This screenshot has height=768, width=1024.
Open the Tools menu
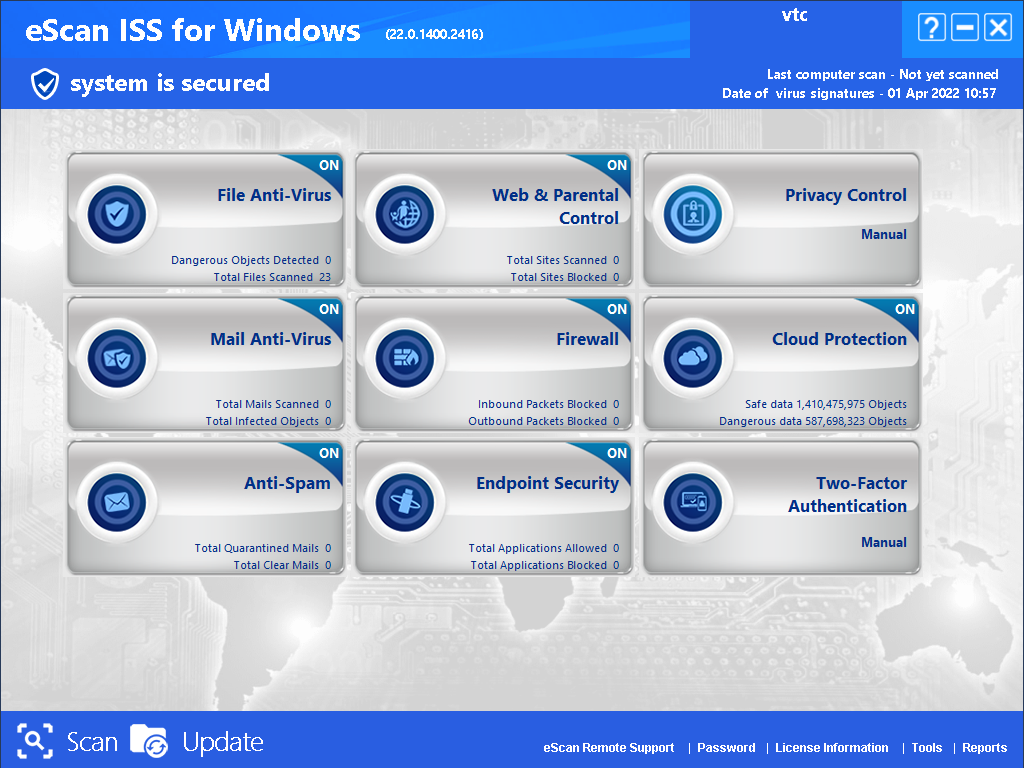coord(926,748)
